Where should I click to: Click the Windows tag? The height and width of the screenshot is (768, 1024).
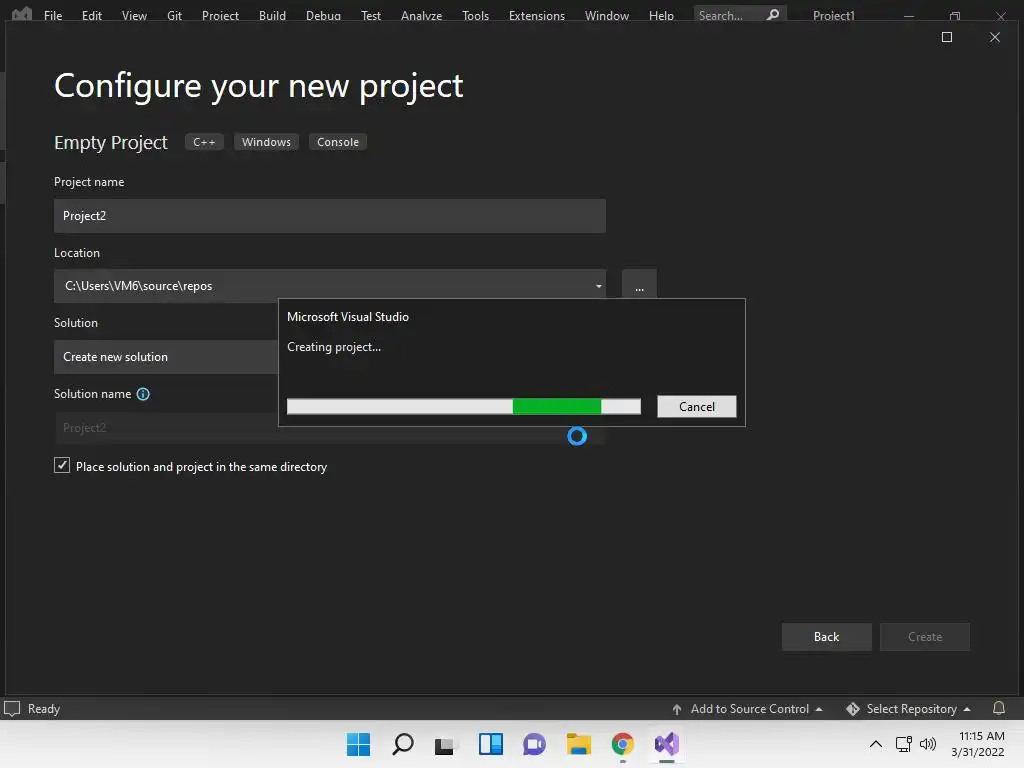266,142
